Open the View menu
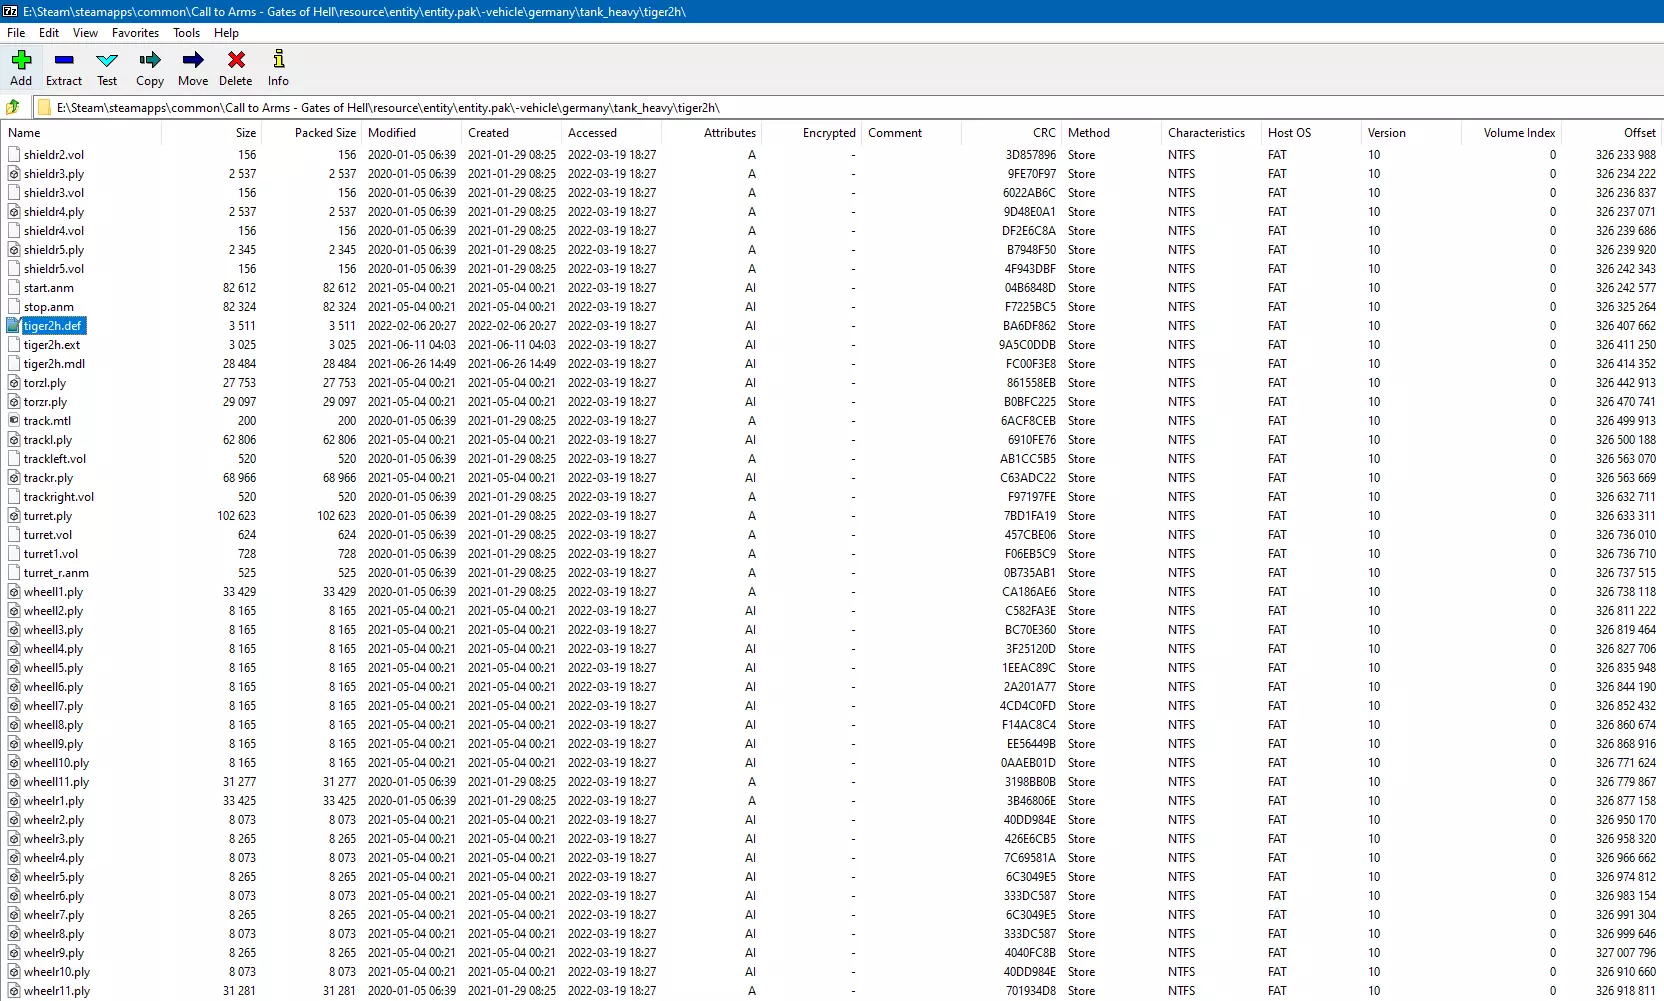The width and height of the screenshot is (1664, 1001). (x=85, y=33)
